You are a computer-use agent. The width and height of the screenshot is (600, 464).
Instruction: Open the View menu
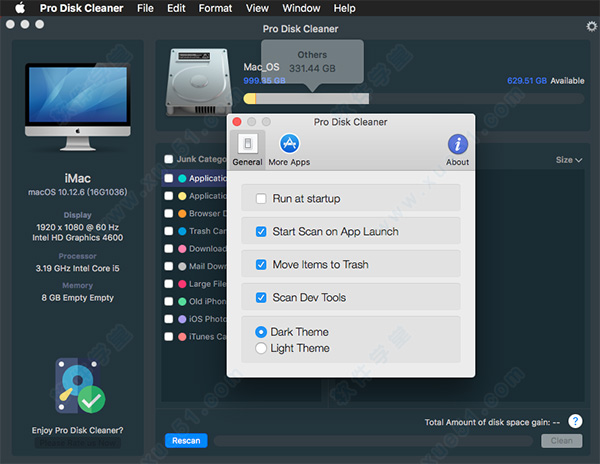[257, 8]
